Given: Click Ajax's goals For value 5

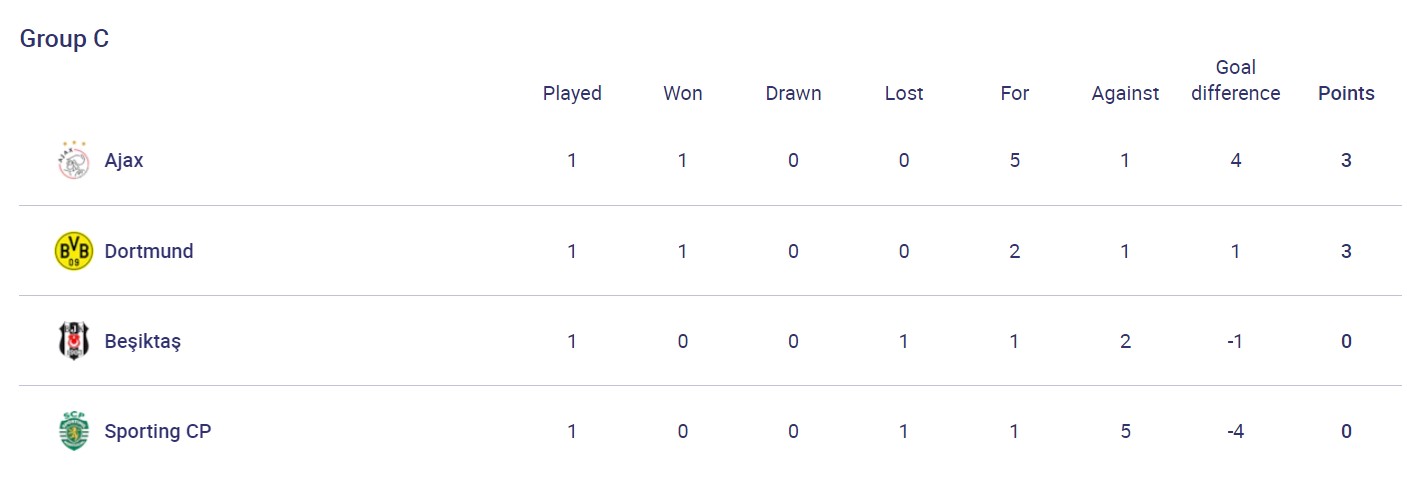Looking at the screenshot, I should pos(1015,160).
